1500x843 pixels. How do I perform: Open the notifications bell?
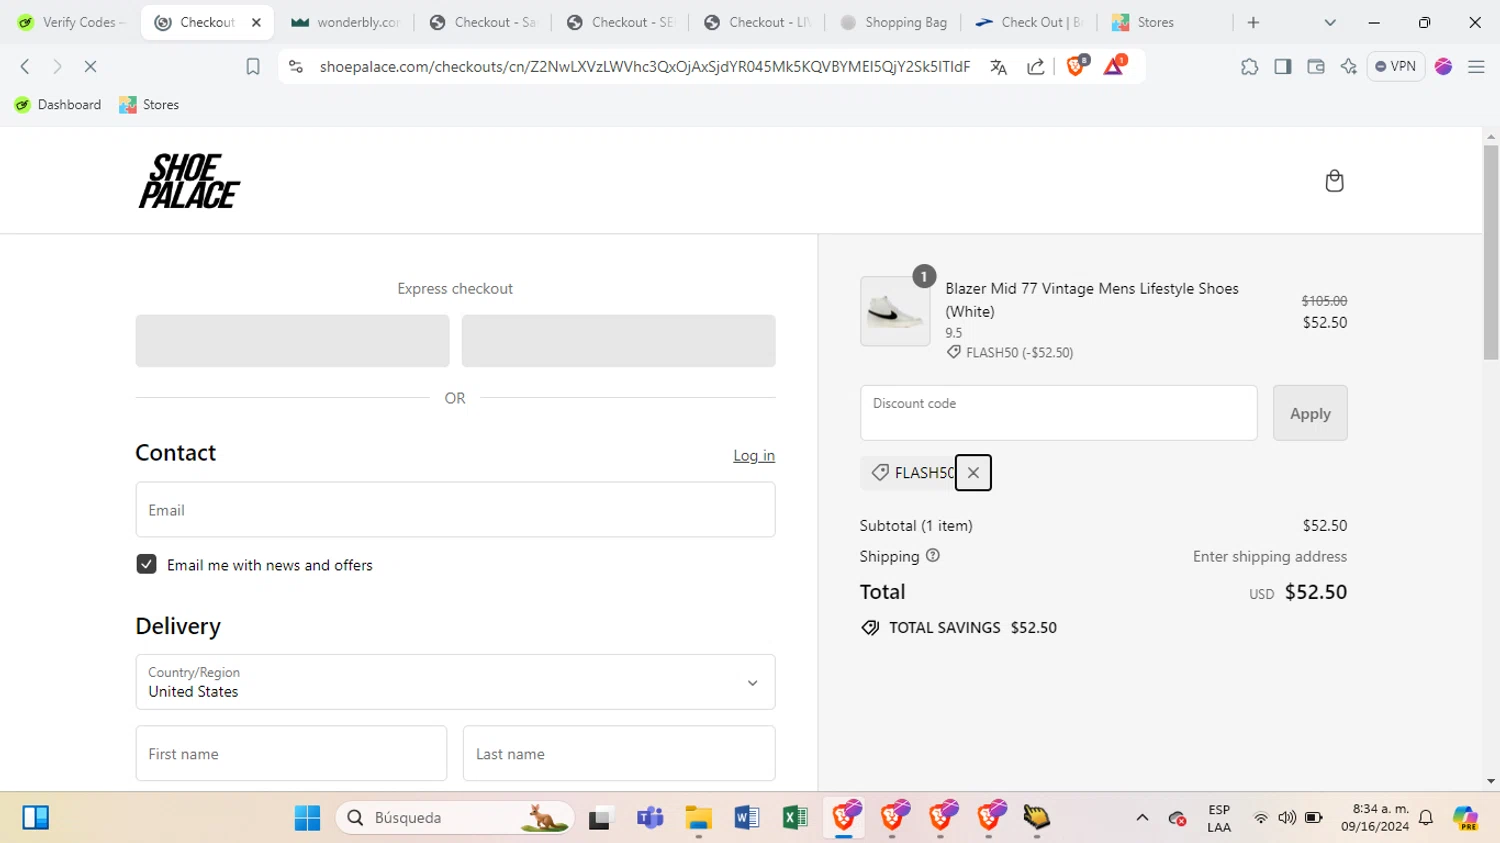click(1426, 818)
